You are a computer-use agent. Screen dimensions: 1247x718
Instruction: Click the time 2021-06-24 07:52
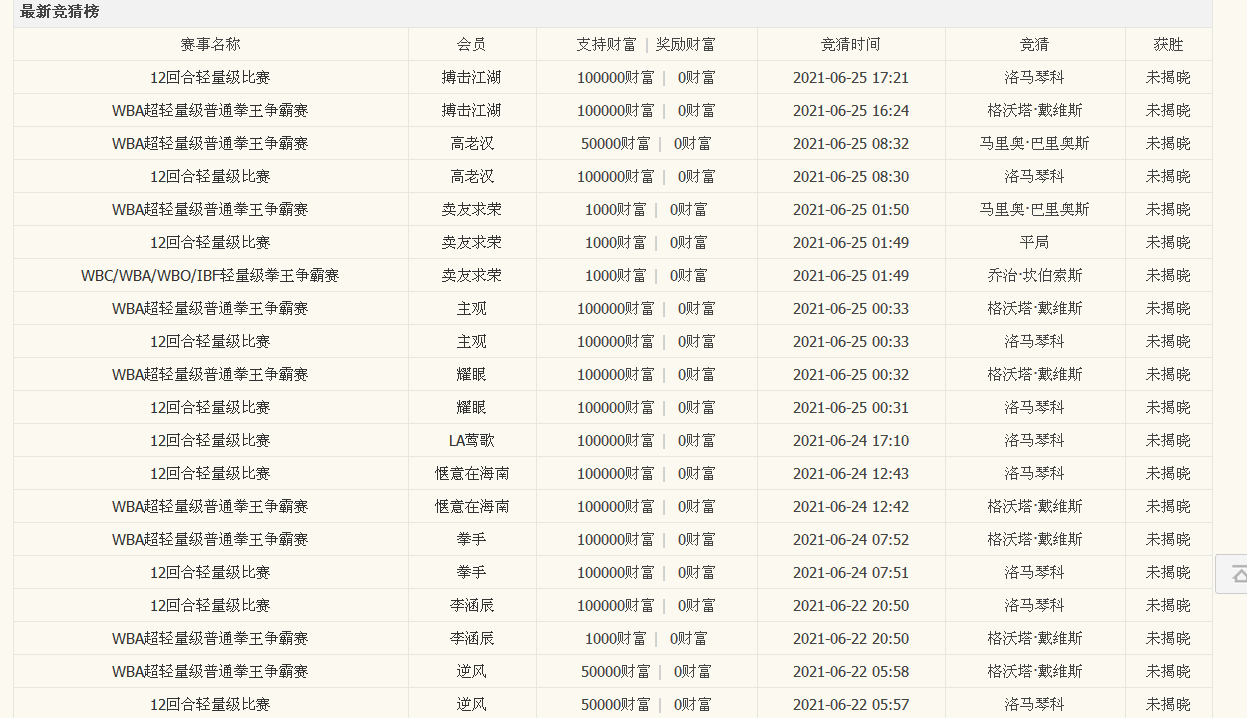click(x=851, y=539)
